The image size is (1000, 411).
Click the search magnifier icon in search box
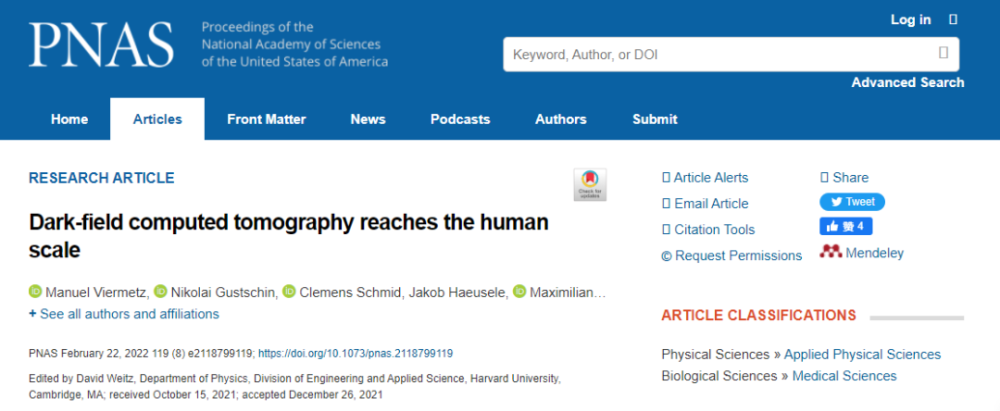click(x=944, y=53)
